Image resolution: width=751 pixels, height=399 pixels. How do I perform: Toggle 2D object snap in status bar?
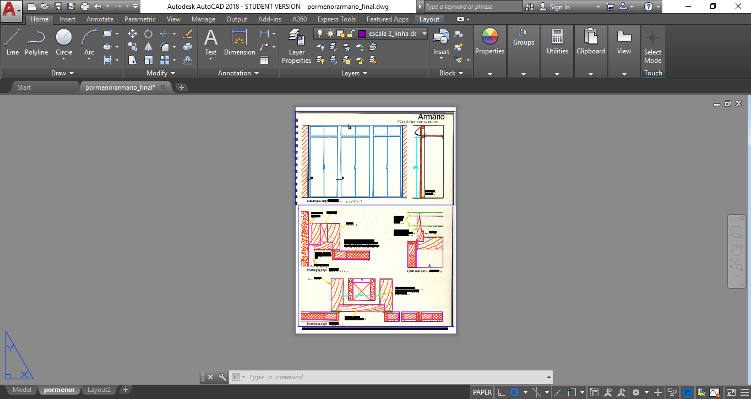point(571,392)
